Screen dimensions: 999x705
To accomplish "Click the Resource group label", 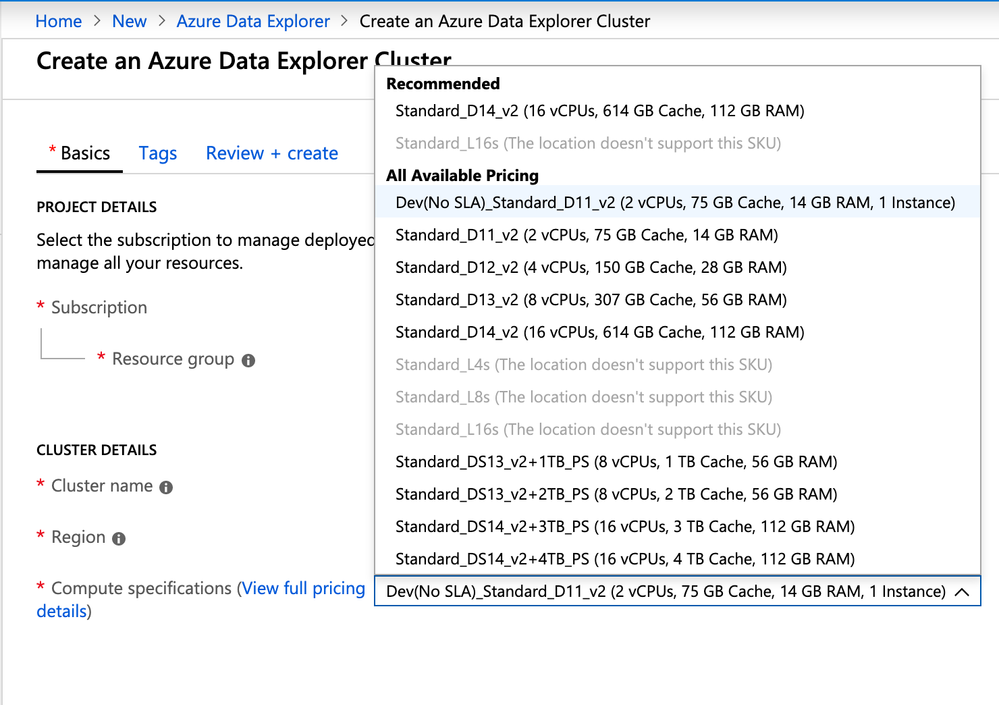I will [x=173, y=359].
